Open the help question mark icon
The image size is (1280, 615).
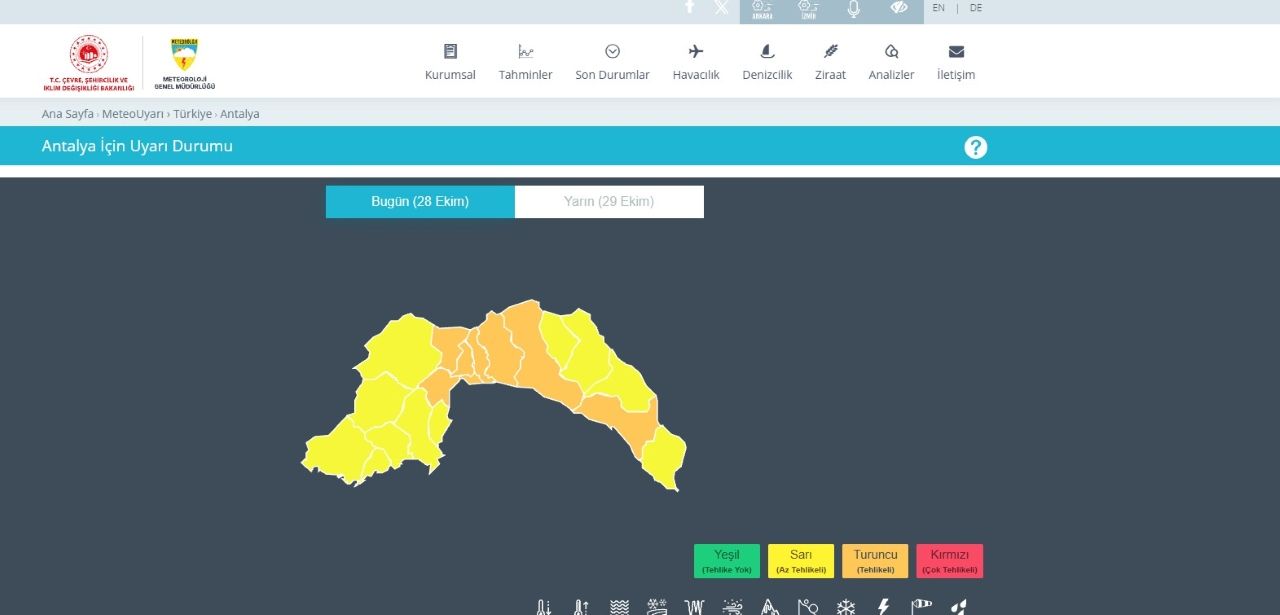(x=976, y=147)
